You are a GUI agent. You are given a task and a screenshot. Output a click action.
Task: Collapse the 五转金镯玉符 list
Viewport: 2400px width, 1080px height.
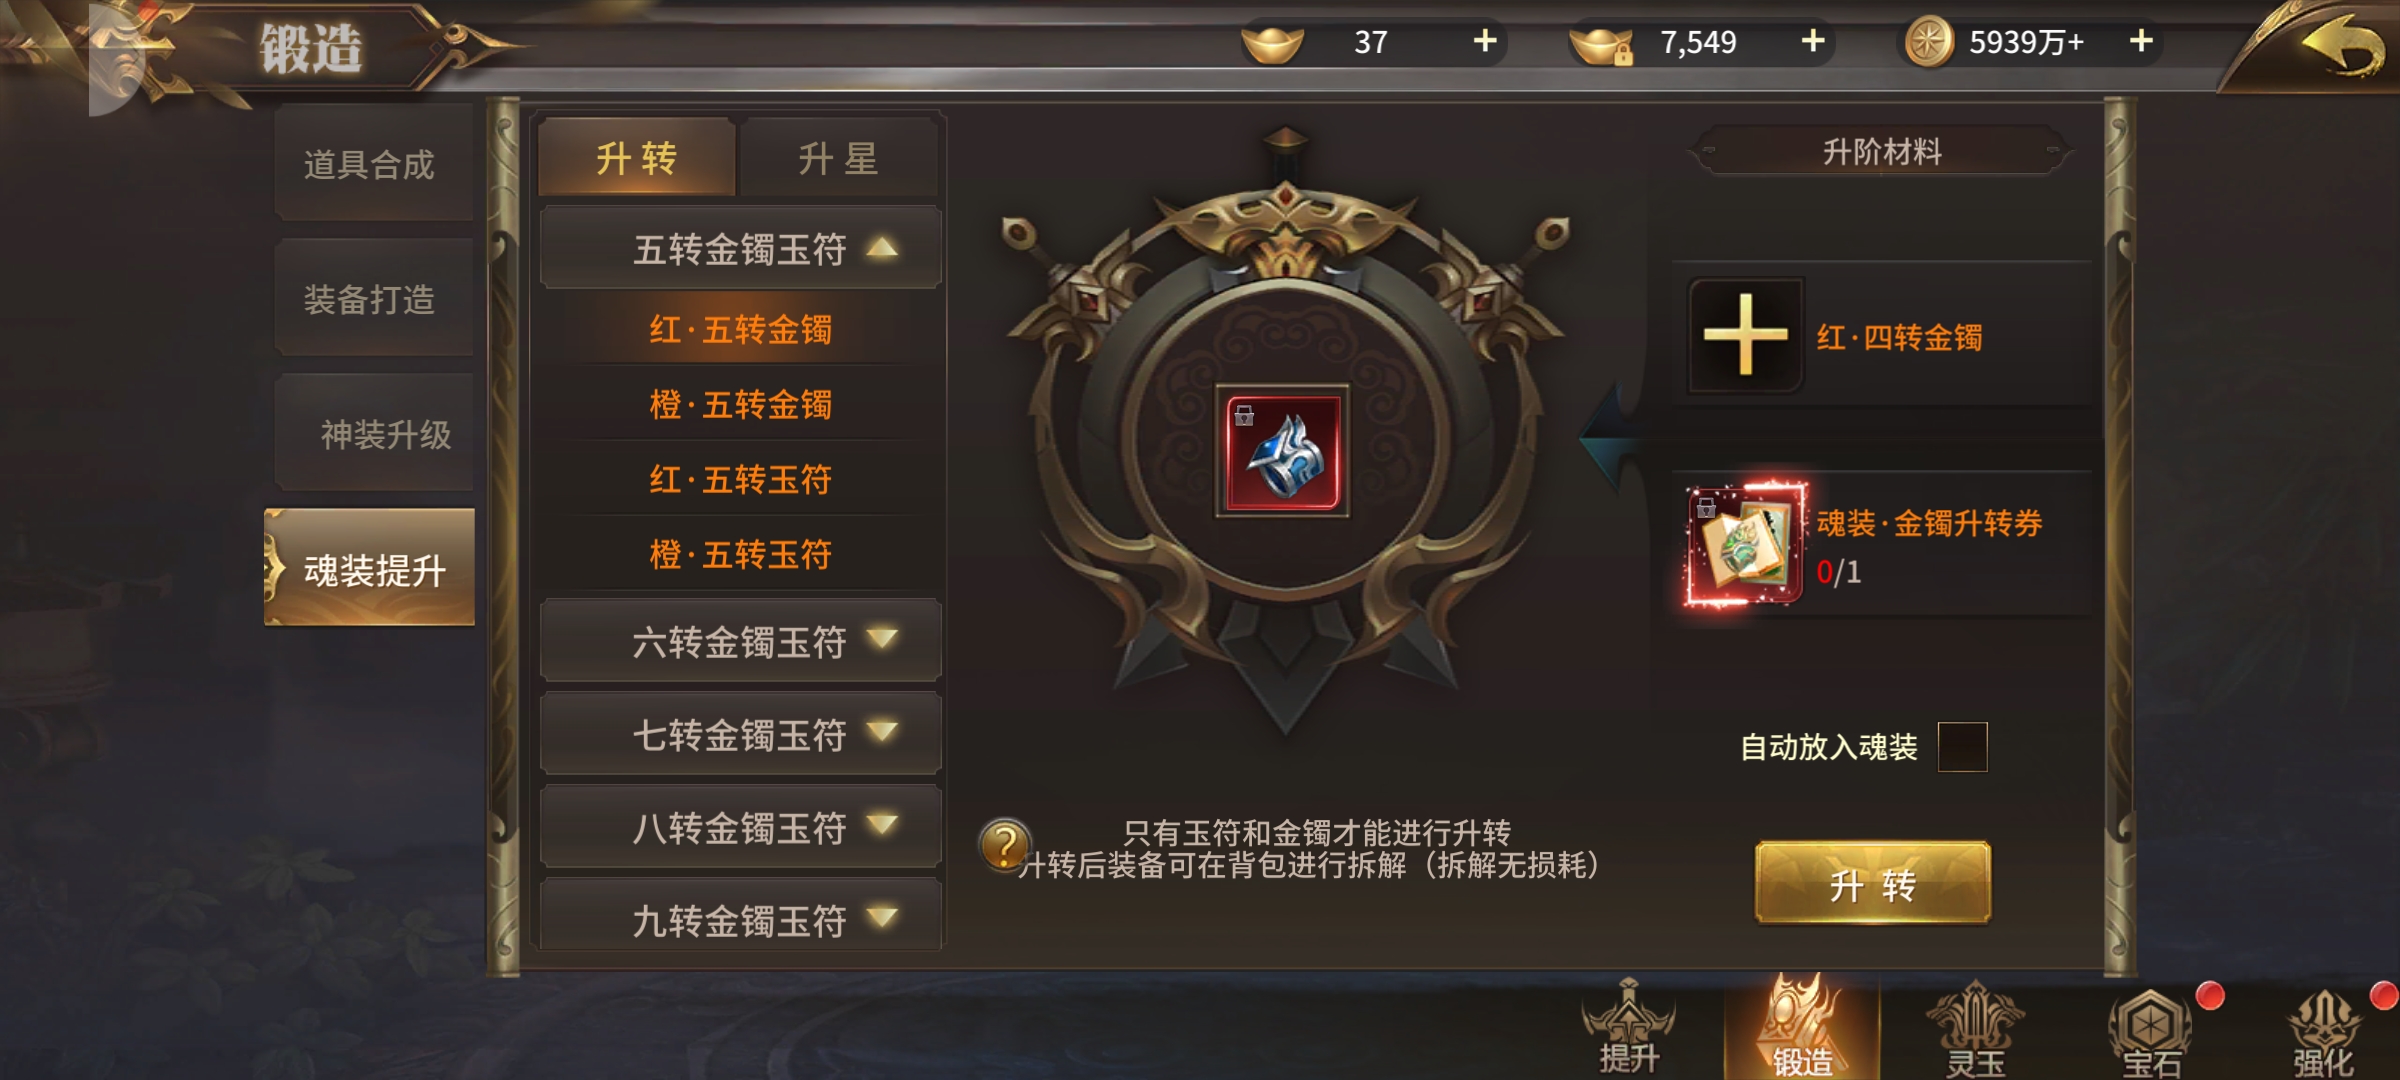pyautogui.click(x=740, y=248)
